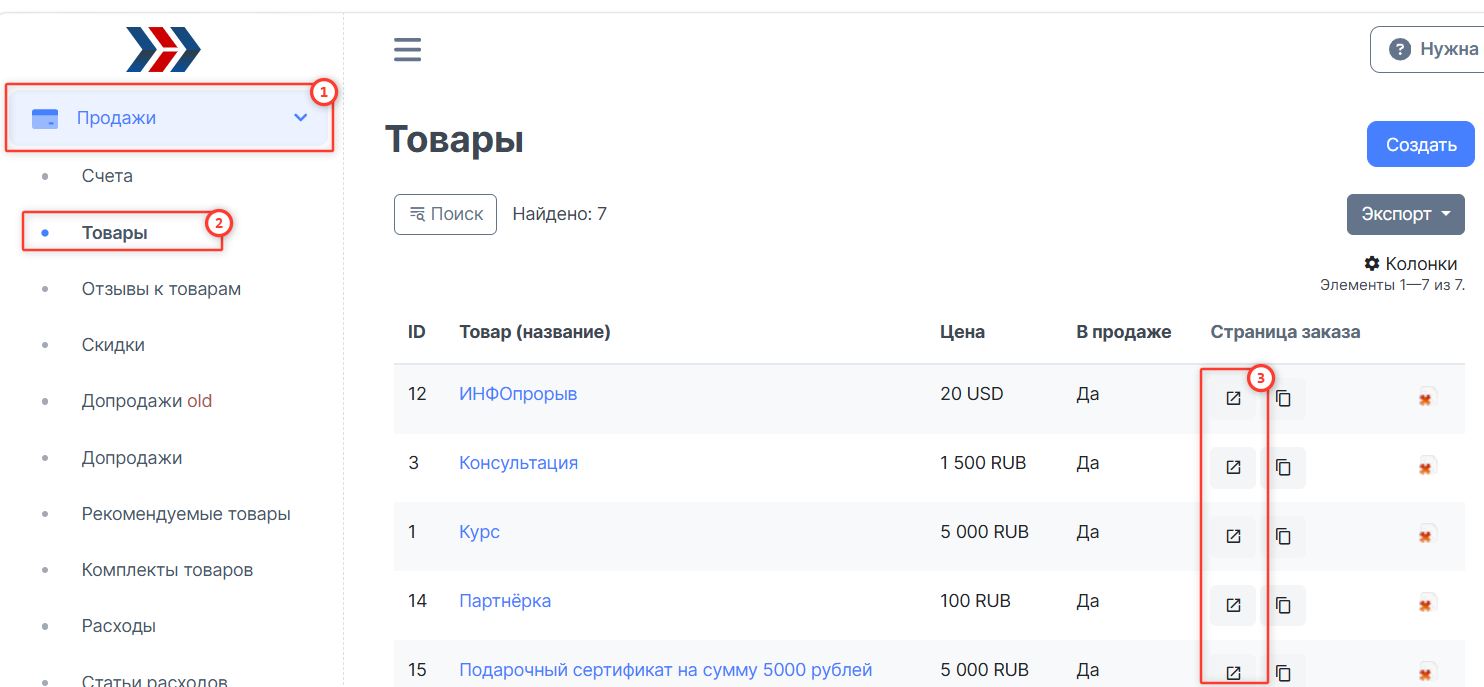Copy order page link for Консультация

click(x=1283, y=467)
